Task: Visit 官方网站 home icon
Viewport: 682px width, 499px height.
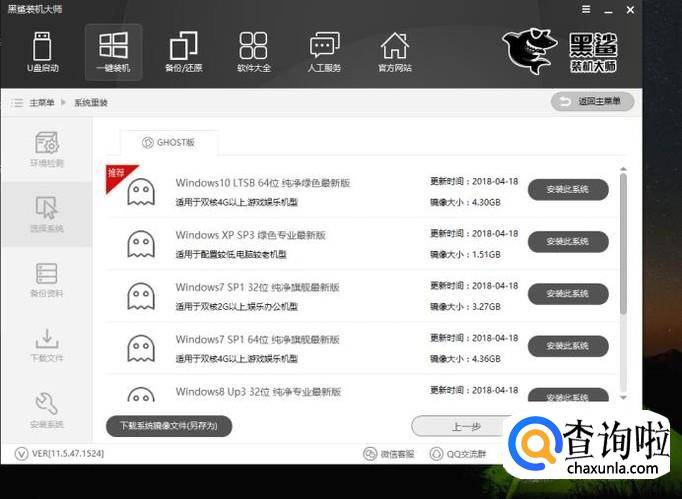Action: 394,52
